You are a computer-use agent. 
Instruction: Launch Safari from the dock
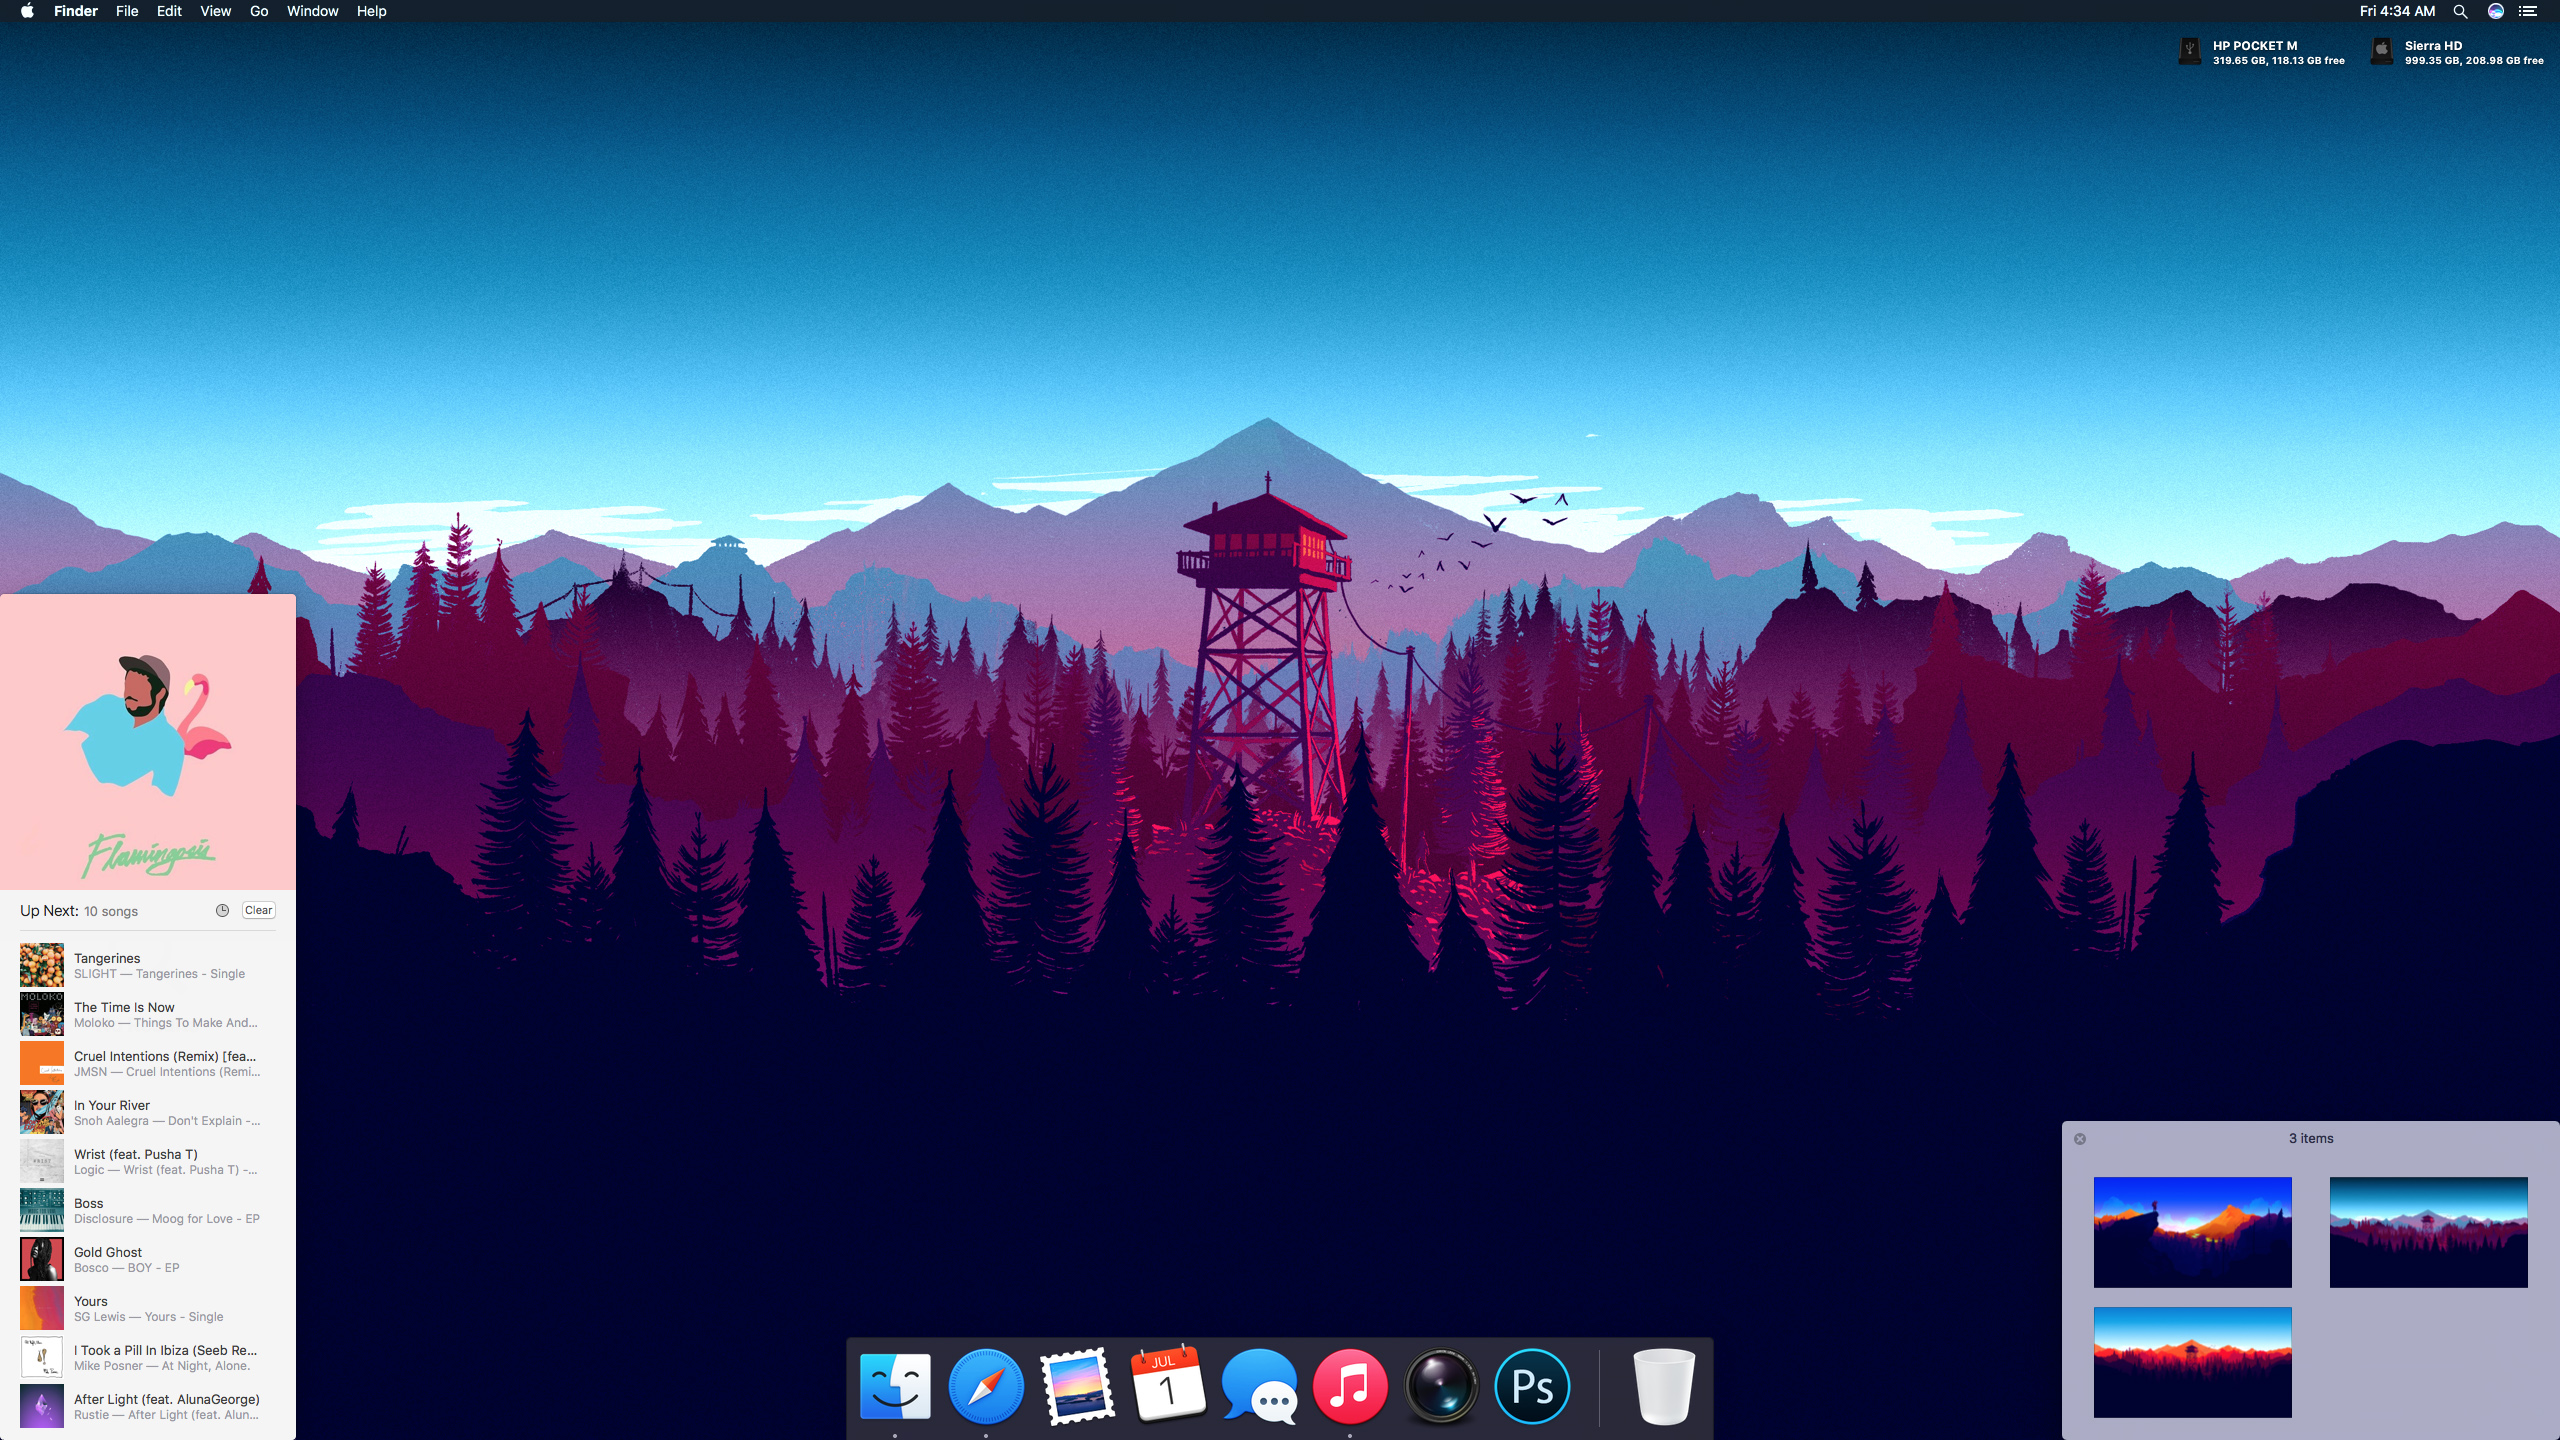[x=986, y=1386]
